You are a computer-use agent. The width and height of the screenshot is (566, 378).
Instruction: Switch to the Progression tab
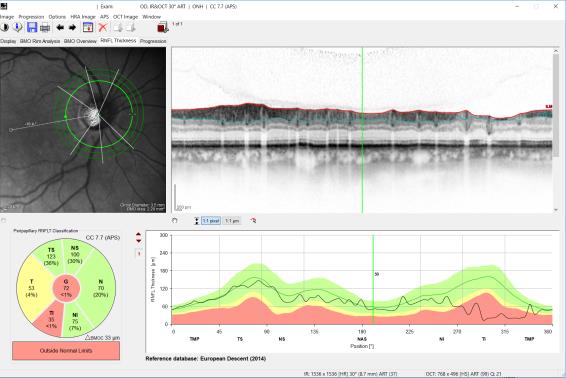pyautogui.click(x=153, y=42)
